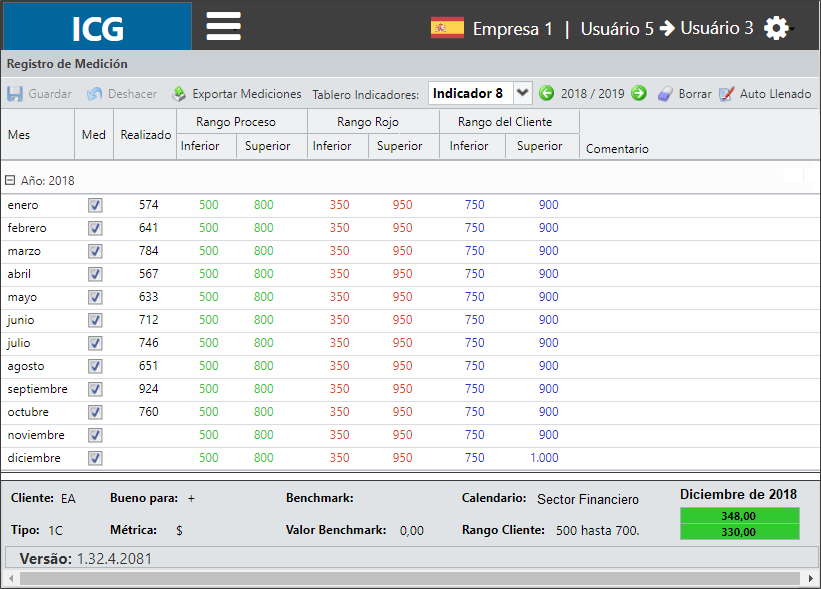821x589 pixels.
Task: Click the Exportar Mediciones icon
Action: point(179,94)
